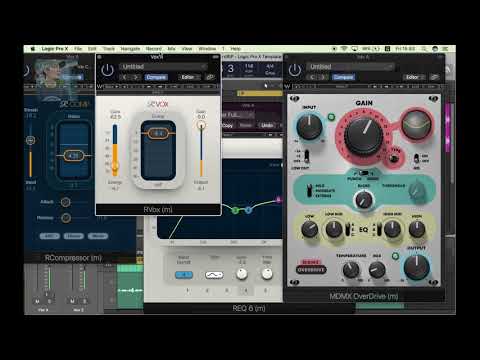
Task: Click the Mix knob in OverDrive
Action: point(377,270)
